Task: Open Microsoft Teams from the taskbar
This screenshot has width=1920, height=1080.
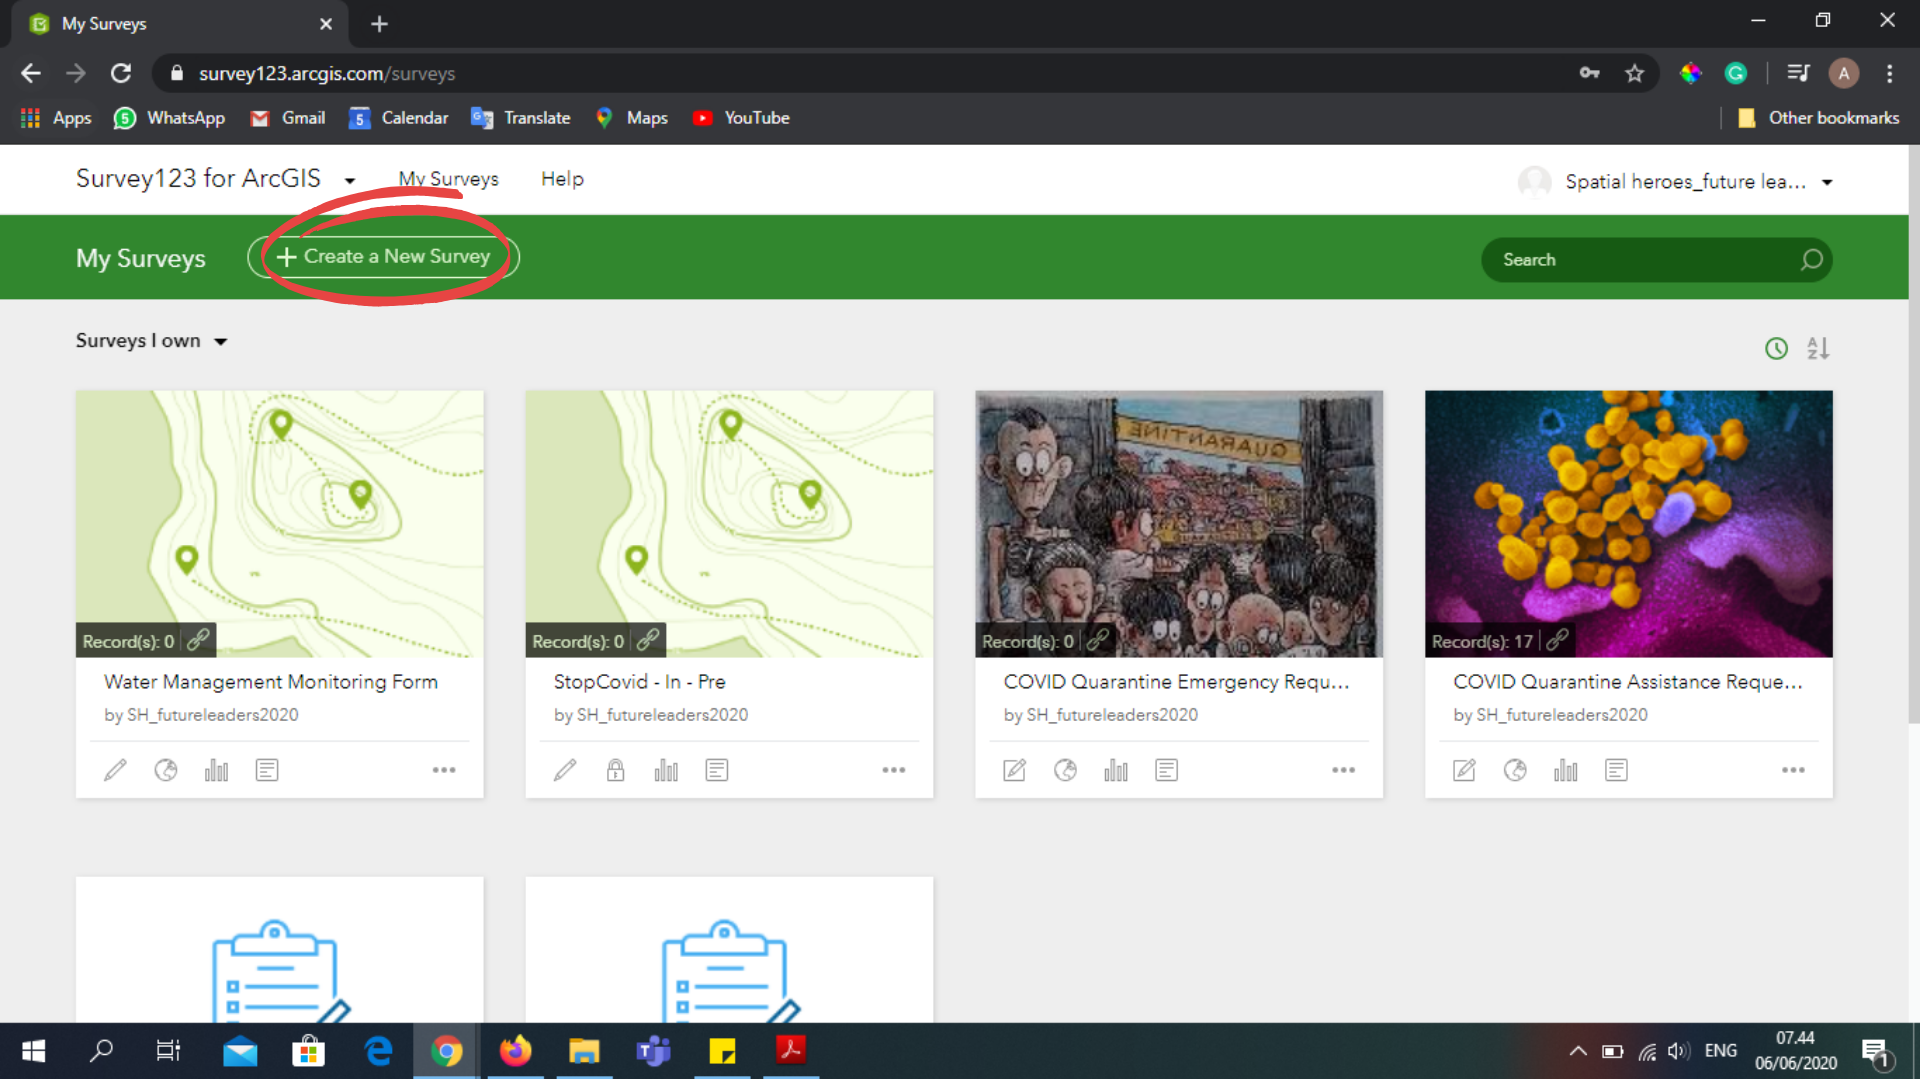Action: tap(653, 1051)
